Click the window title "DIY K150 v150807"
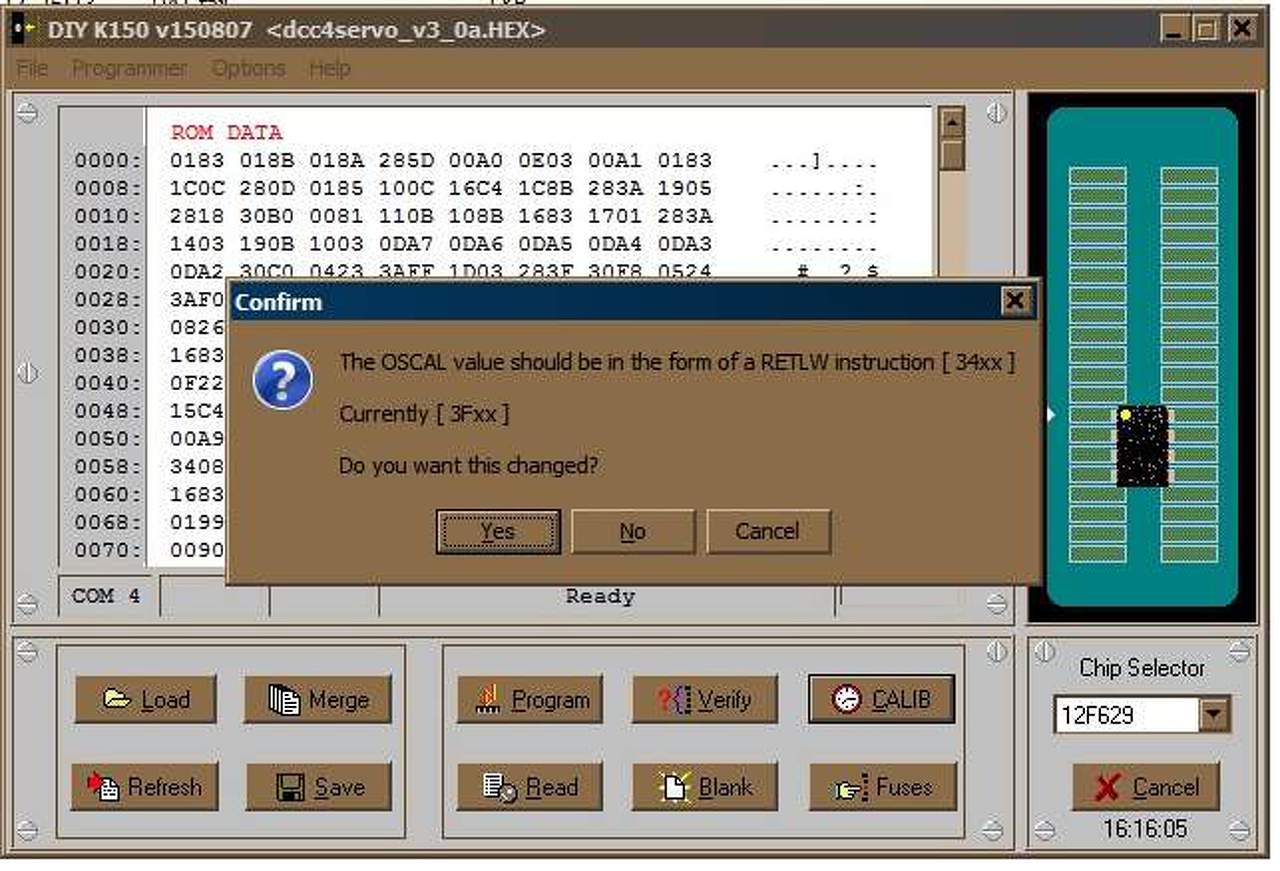Screen dimensions: 1280x871 click(150, 30)
